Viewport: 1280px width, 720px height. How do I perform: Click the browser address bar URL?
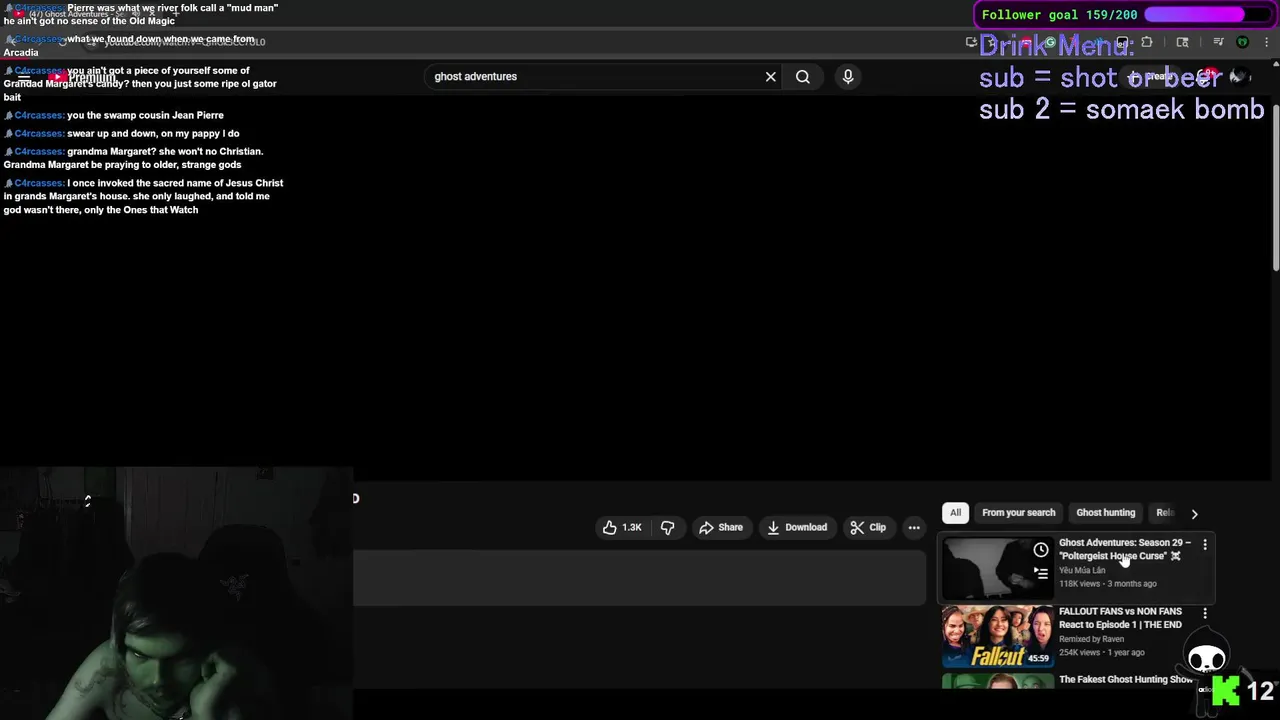[x=185, y=42]
